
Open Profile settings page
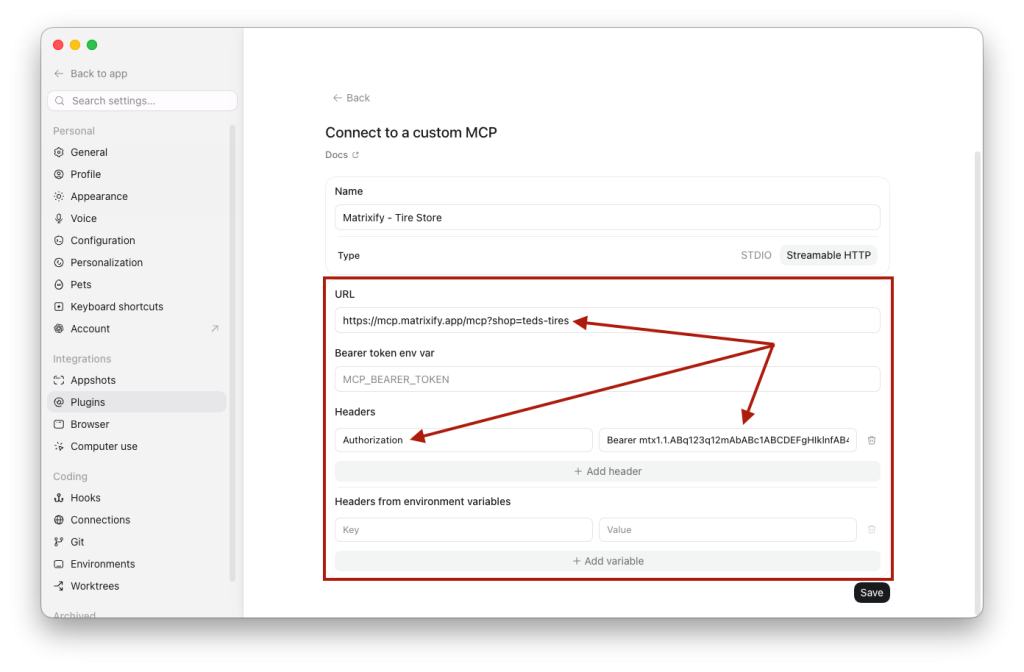click(137, 174)
